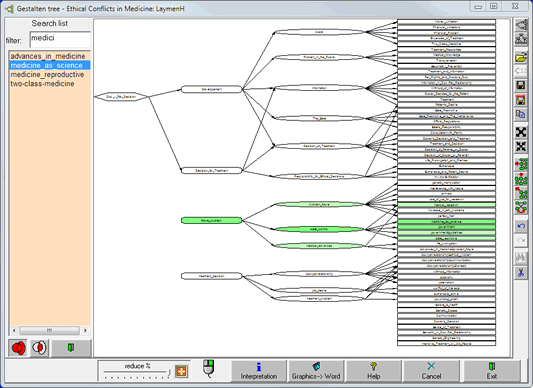Collapse the tree with inward arrows icon
The image size is (533, 388).
(520, 147)
